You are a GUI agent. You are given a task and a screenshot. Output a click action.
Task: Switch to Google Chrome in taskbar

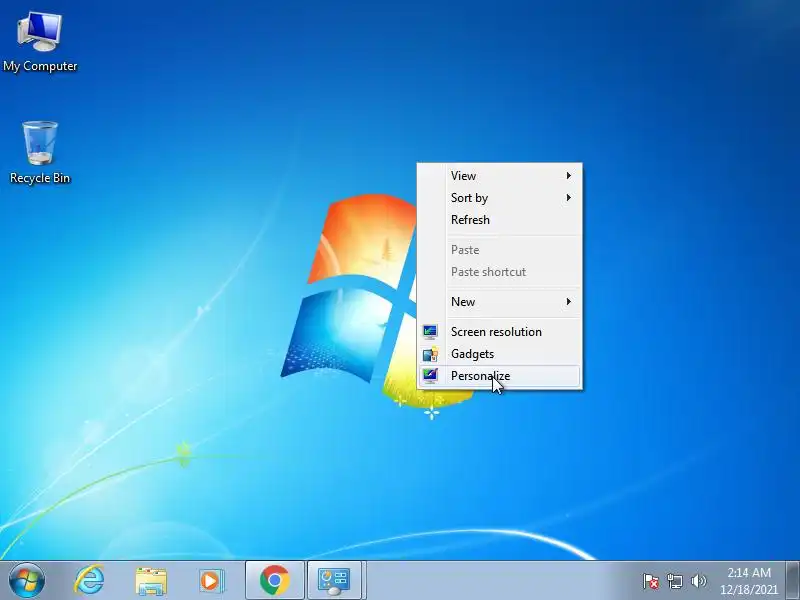coord(274,580)
